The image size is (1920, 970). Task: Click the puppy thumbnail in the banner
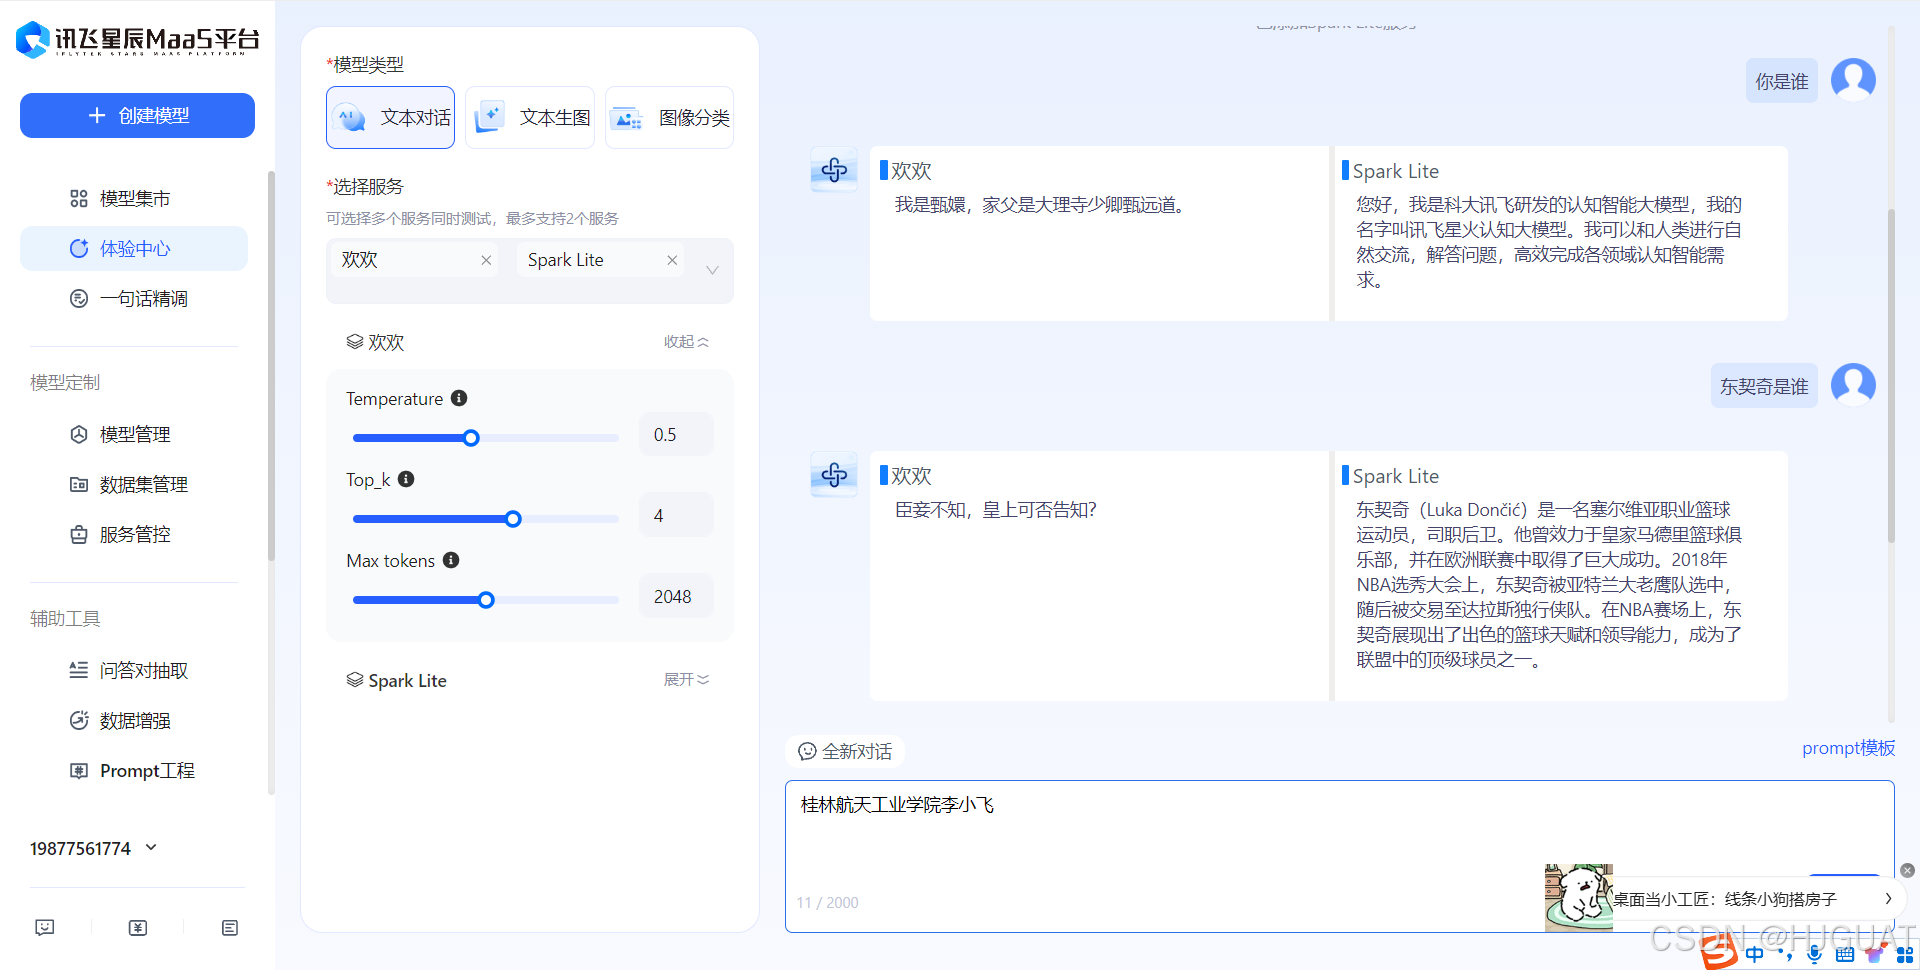1578,897
